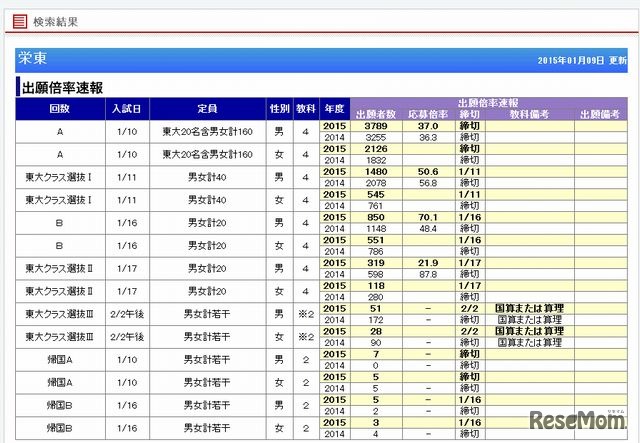Click 東大クラス選抜Ⅲ in the 男 row

click(59, 314)
